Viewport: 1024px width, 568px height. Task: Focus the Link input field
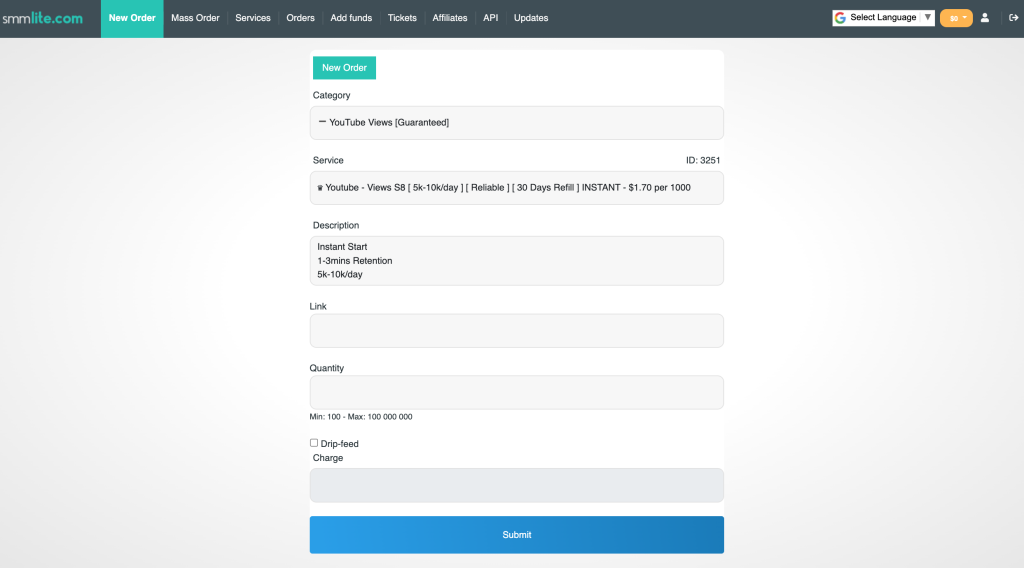517,330
